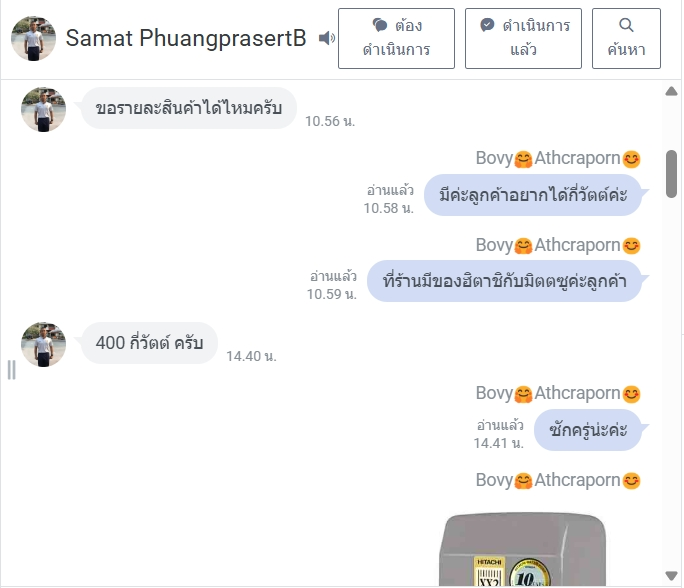Screen dimensions: 684x588
Task: Click the vertical scrollbar thumb
Action: click(x=671, y=174)
